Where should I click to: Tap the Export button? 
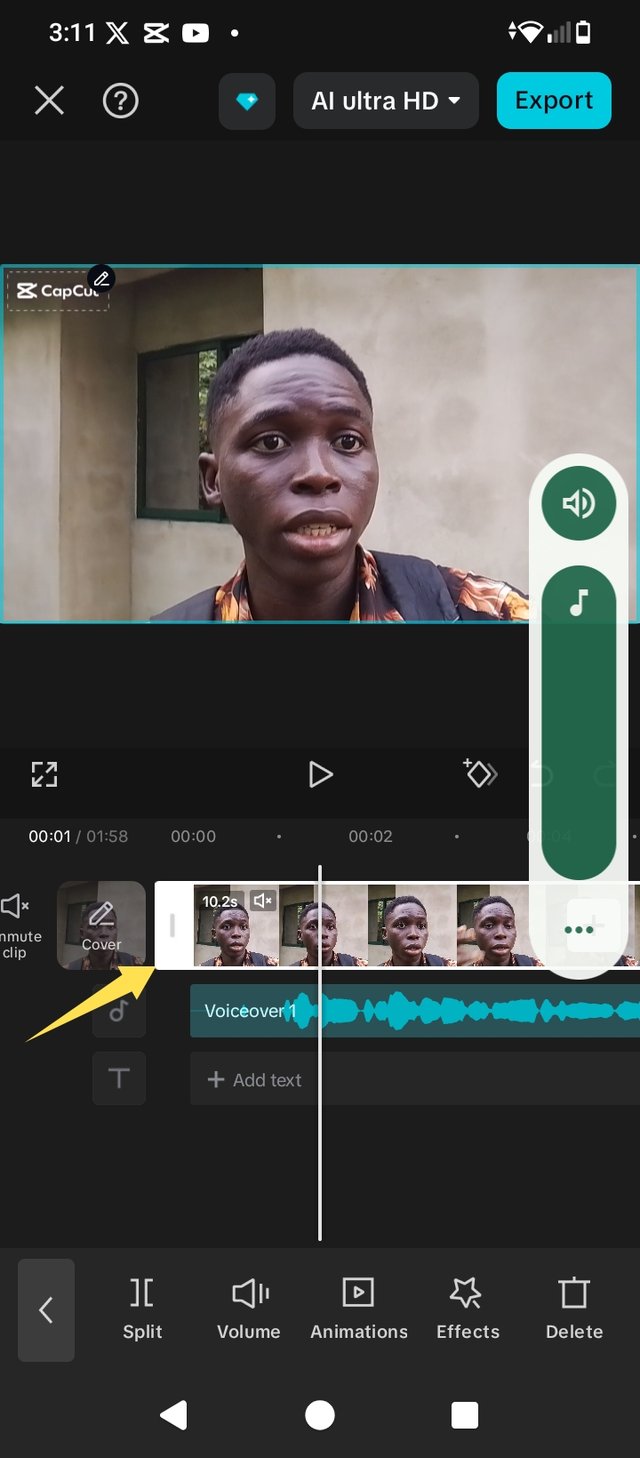[x=554, y=100]
